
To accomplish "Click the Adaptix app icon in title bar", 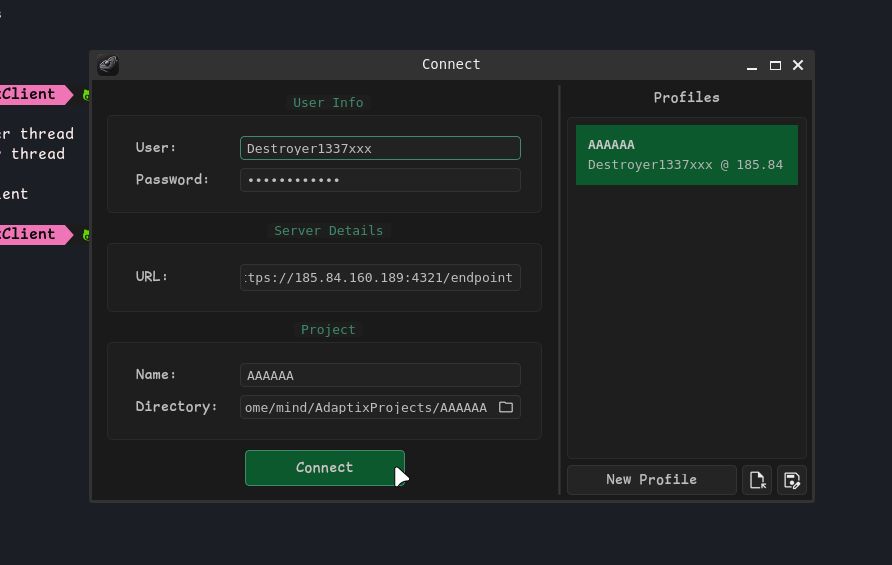I will (x=108, y=65).
